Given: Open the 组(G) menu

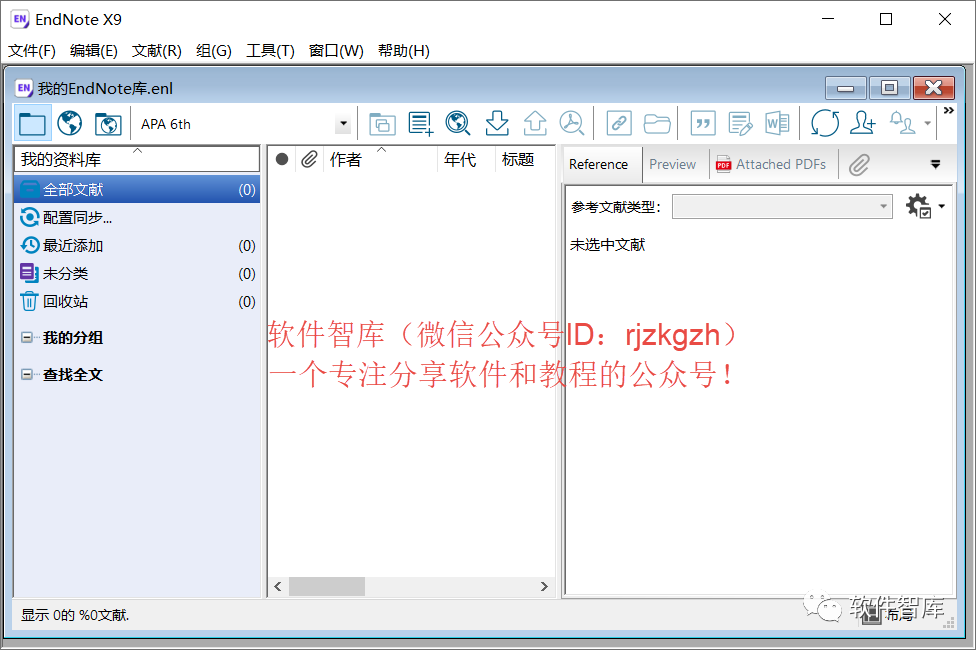Looking at the screenshot, I should click(x=214, y=50).
